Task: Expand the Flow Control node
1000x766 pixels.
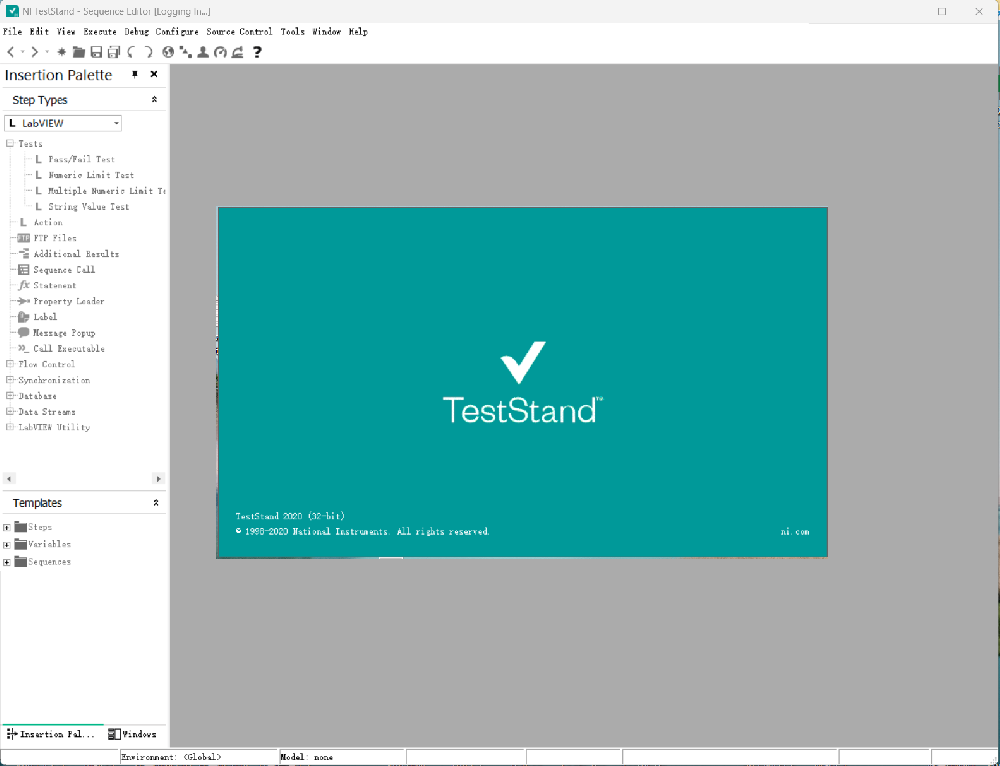Action: click(x=10, y=364)
